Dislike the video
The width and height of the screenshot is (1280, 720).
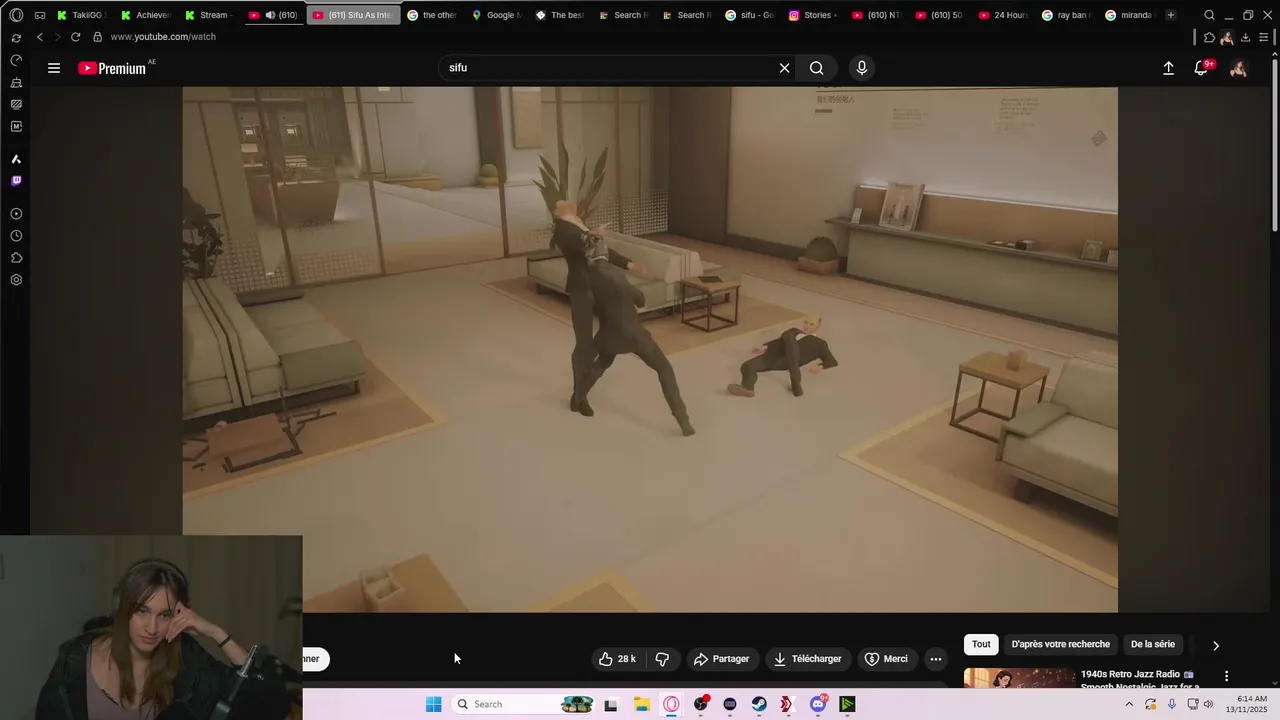tap(662, 659)
